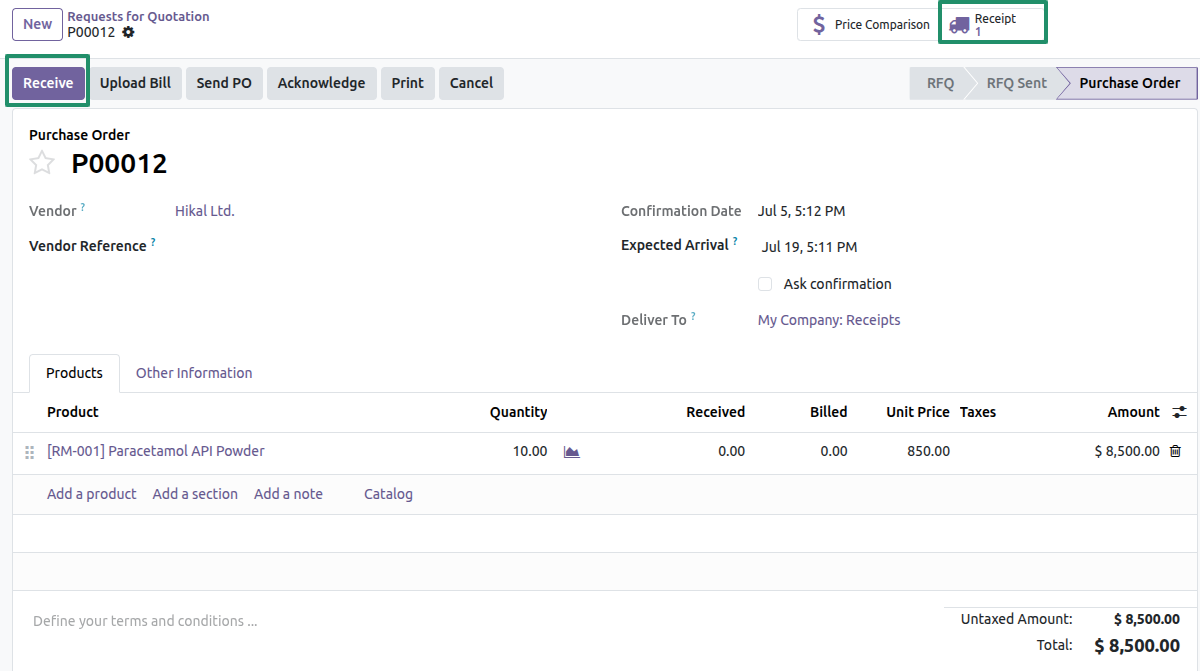Open the gear settings icon beside P00012

click(x=128, y=32)
